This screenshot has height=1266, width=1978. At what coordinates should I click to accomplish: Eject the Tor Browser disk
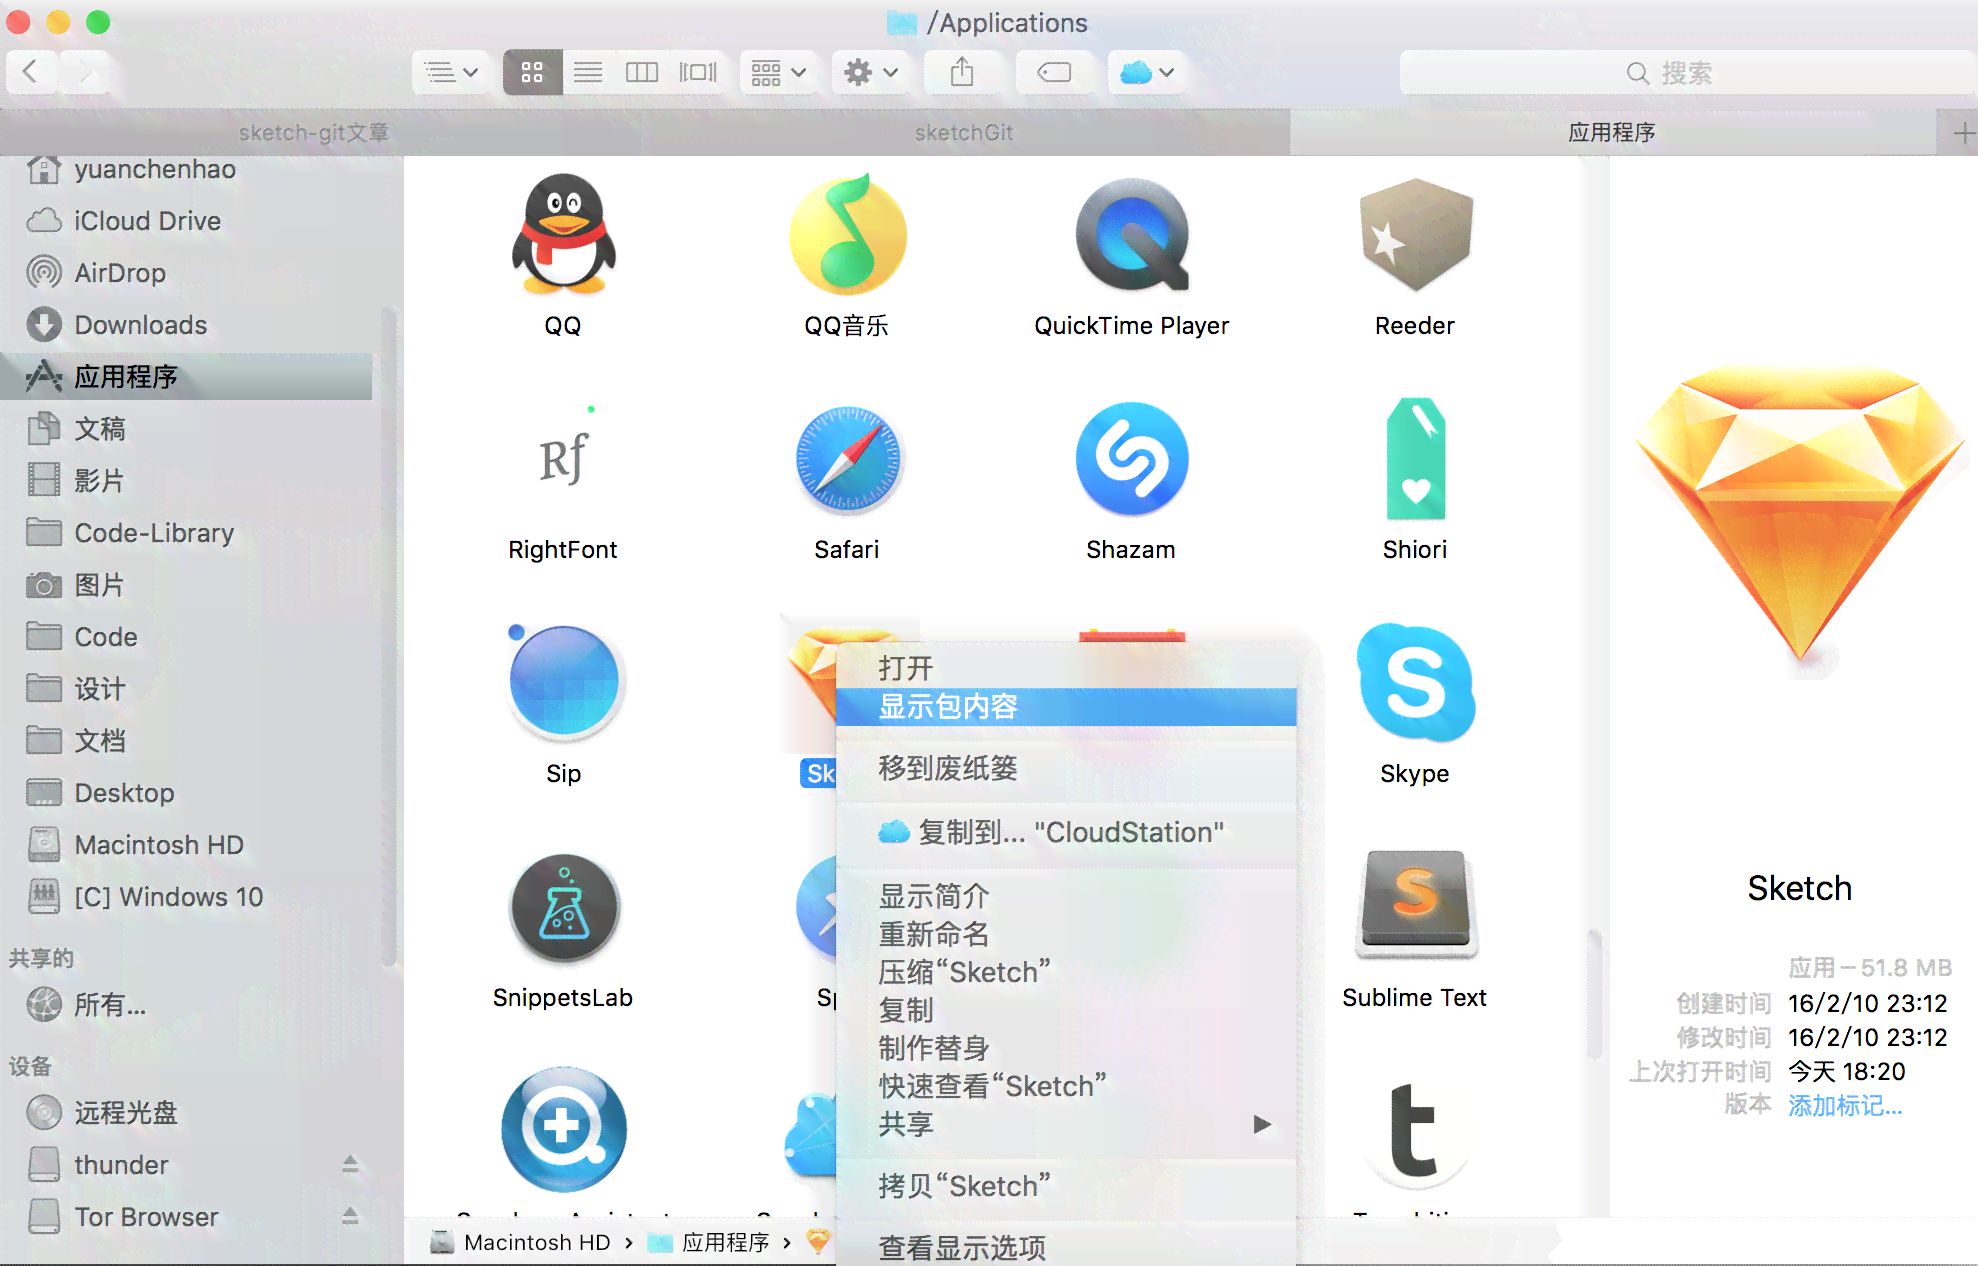pyautogui.click(x=350, y=1216)
